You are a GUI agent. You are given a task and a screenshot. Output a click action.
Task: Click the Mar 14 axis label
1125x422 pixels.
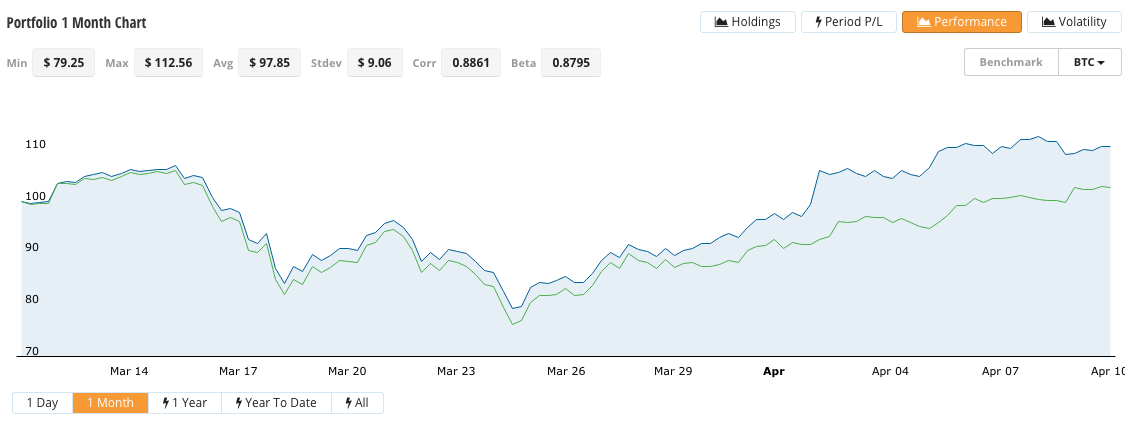[x=129, y=371]
